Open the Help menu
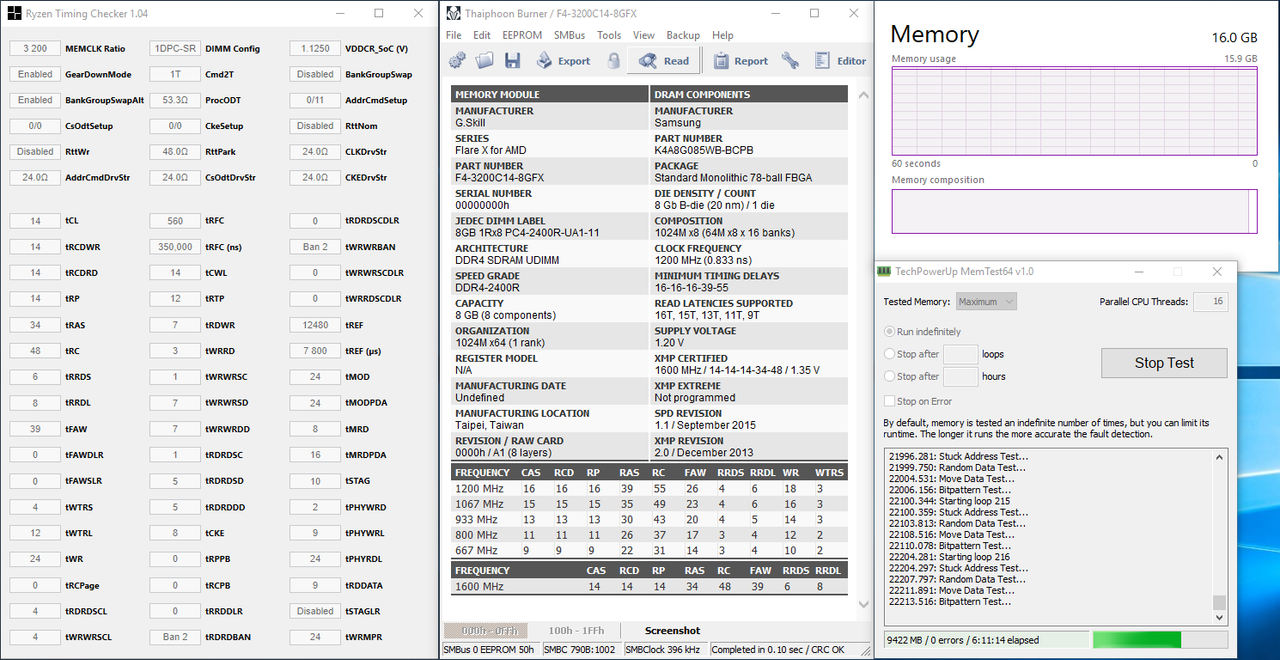 pyautogui.click(x=723, y=35)
